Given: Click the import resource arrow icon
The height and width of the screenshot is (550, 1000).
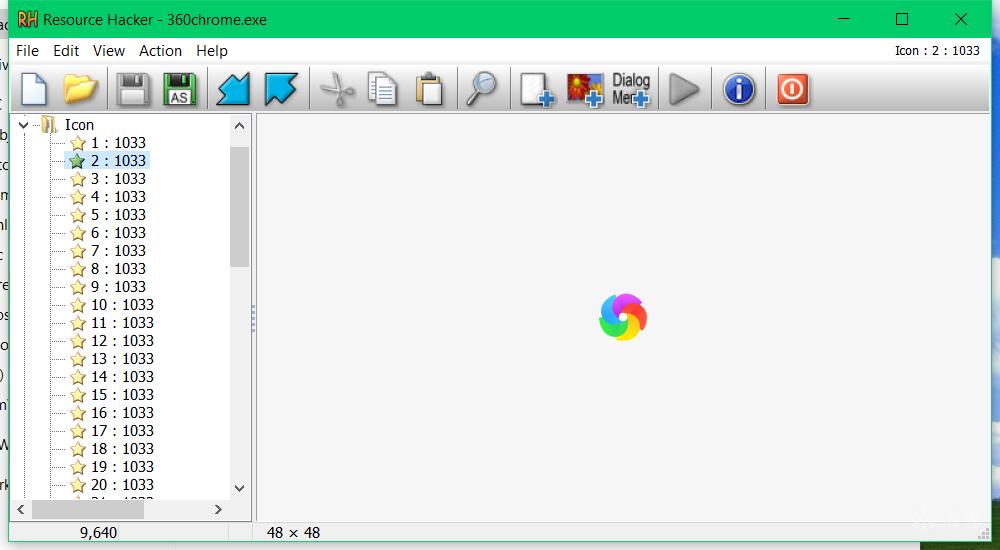Looking at the screenshot, I should pyautogui.click(x=233, y=89).
